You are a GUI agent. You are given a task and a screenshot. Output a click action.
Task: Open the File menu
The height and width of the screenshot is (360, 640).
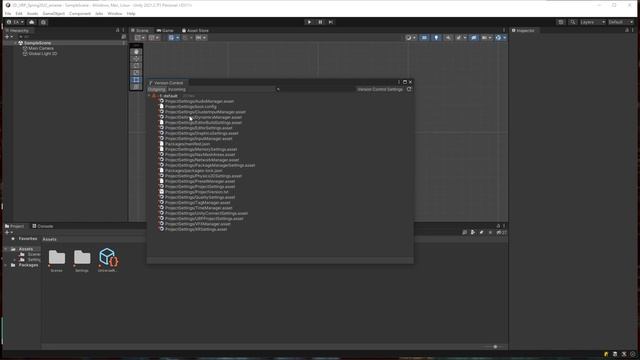tap(8, 13)
